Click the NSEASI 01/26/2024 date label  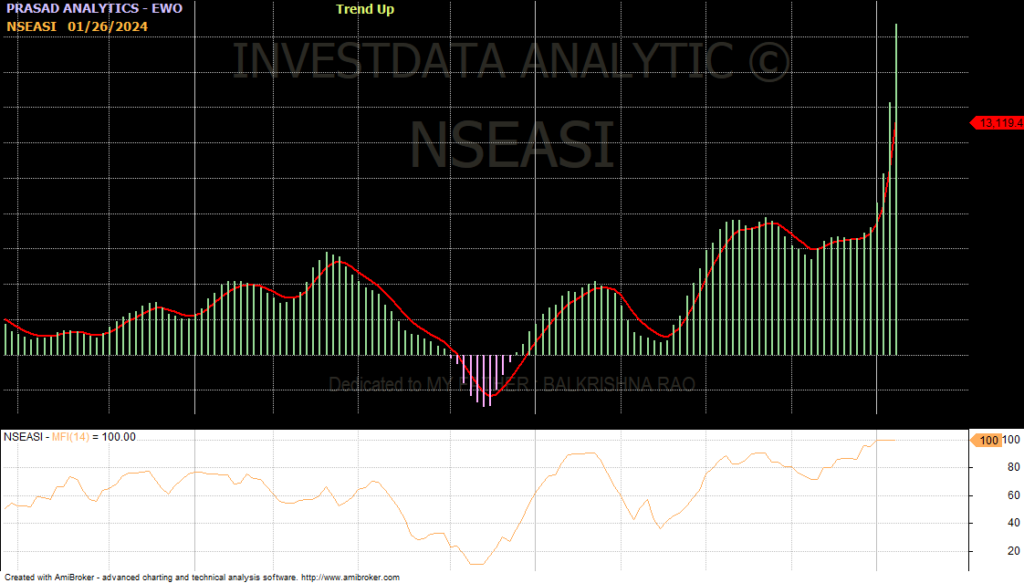coord(76,25)
